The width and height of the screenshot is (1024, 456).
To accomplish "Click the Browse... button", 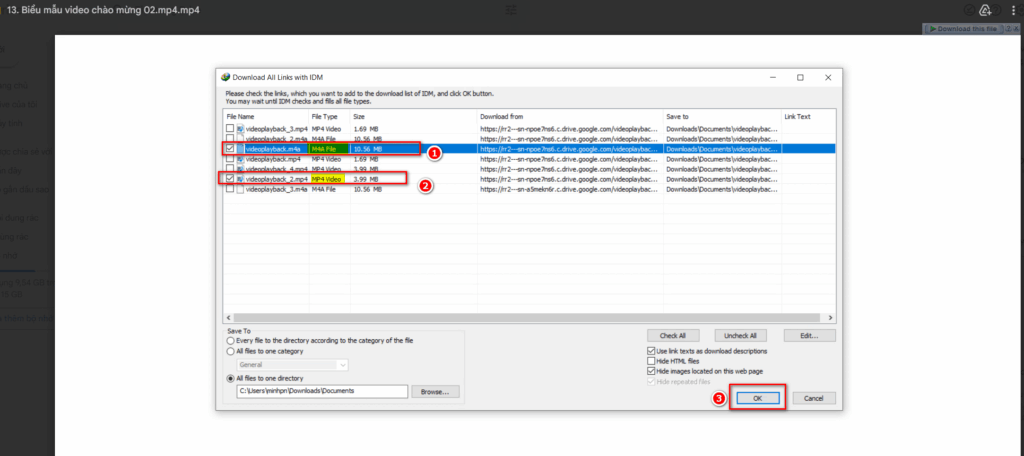I will tap(436, 392).
